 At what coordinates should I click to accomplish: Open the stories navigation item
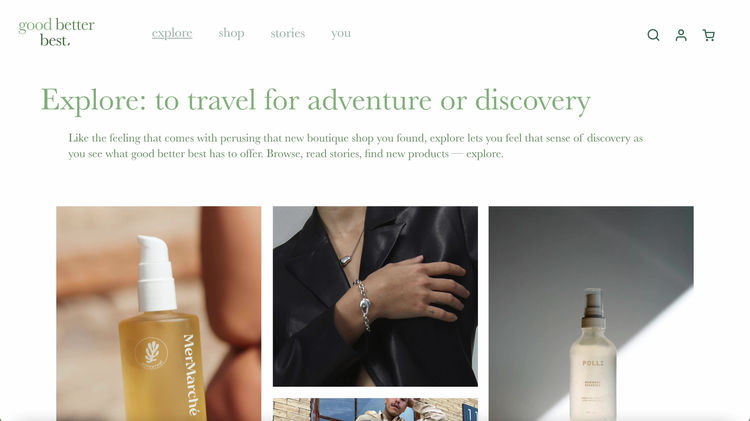(287, 33)
